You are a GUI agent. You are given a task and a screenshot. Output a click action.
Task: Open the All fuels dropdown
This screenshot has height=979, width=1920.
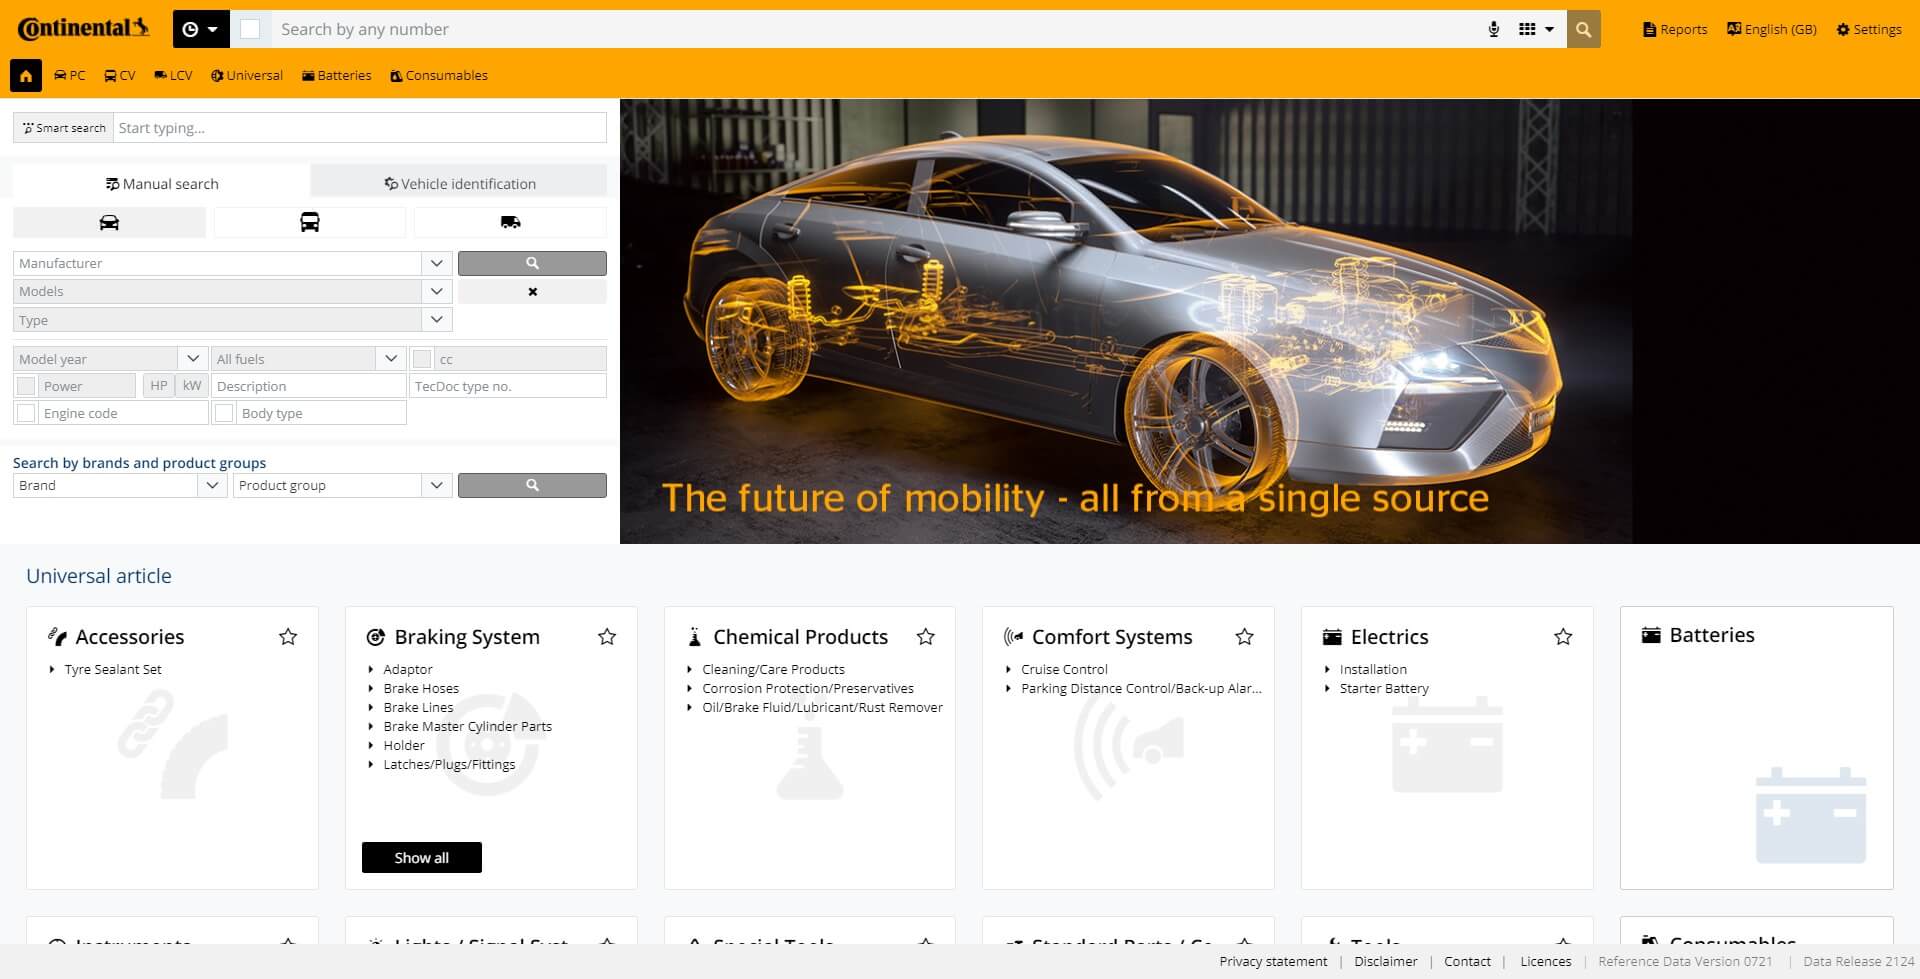point(391,359)
